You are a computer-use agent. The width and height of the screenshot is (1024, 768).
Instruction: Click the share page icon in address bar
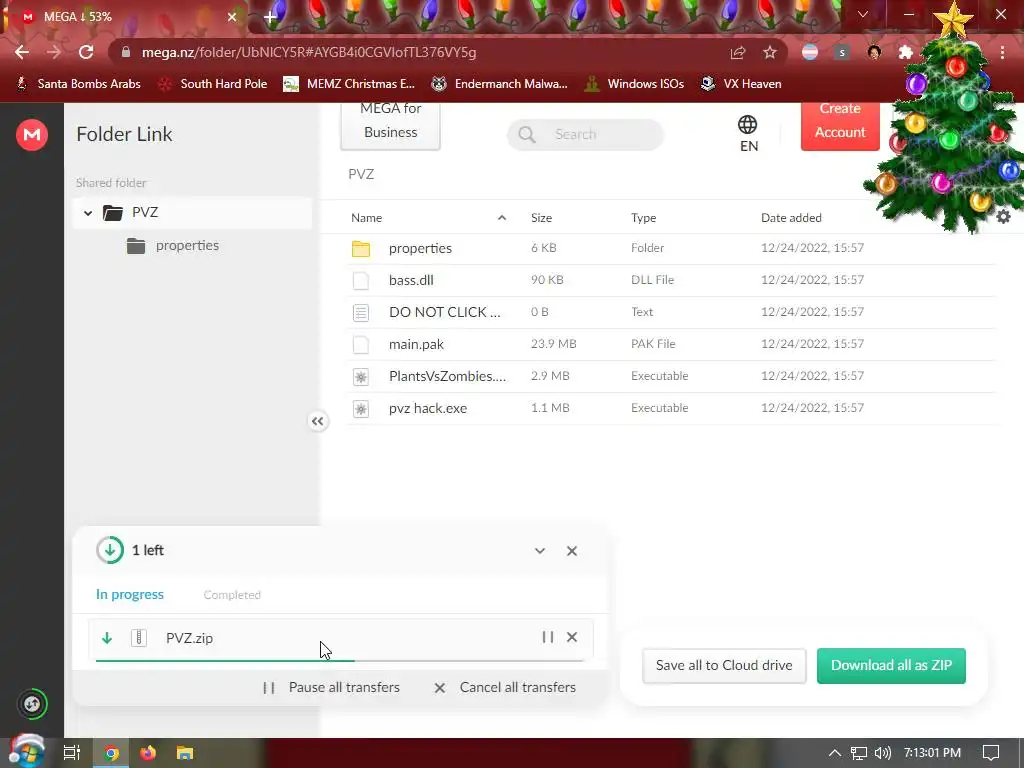pos(738,52)
